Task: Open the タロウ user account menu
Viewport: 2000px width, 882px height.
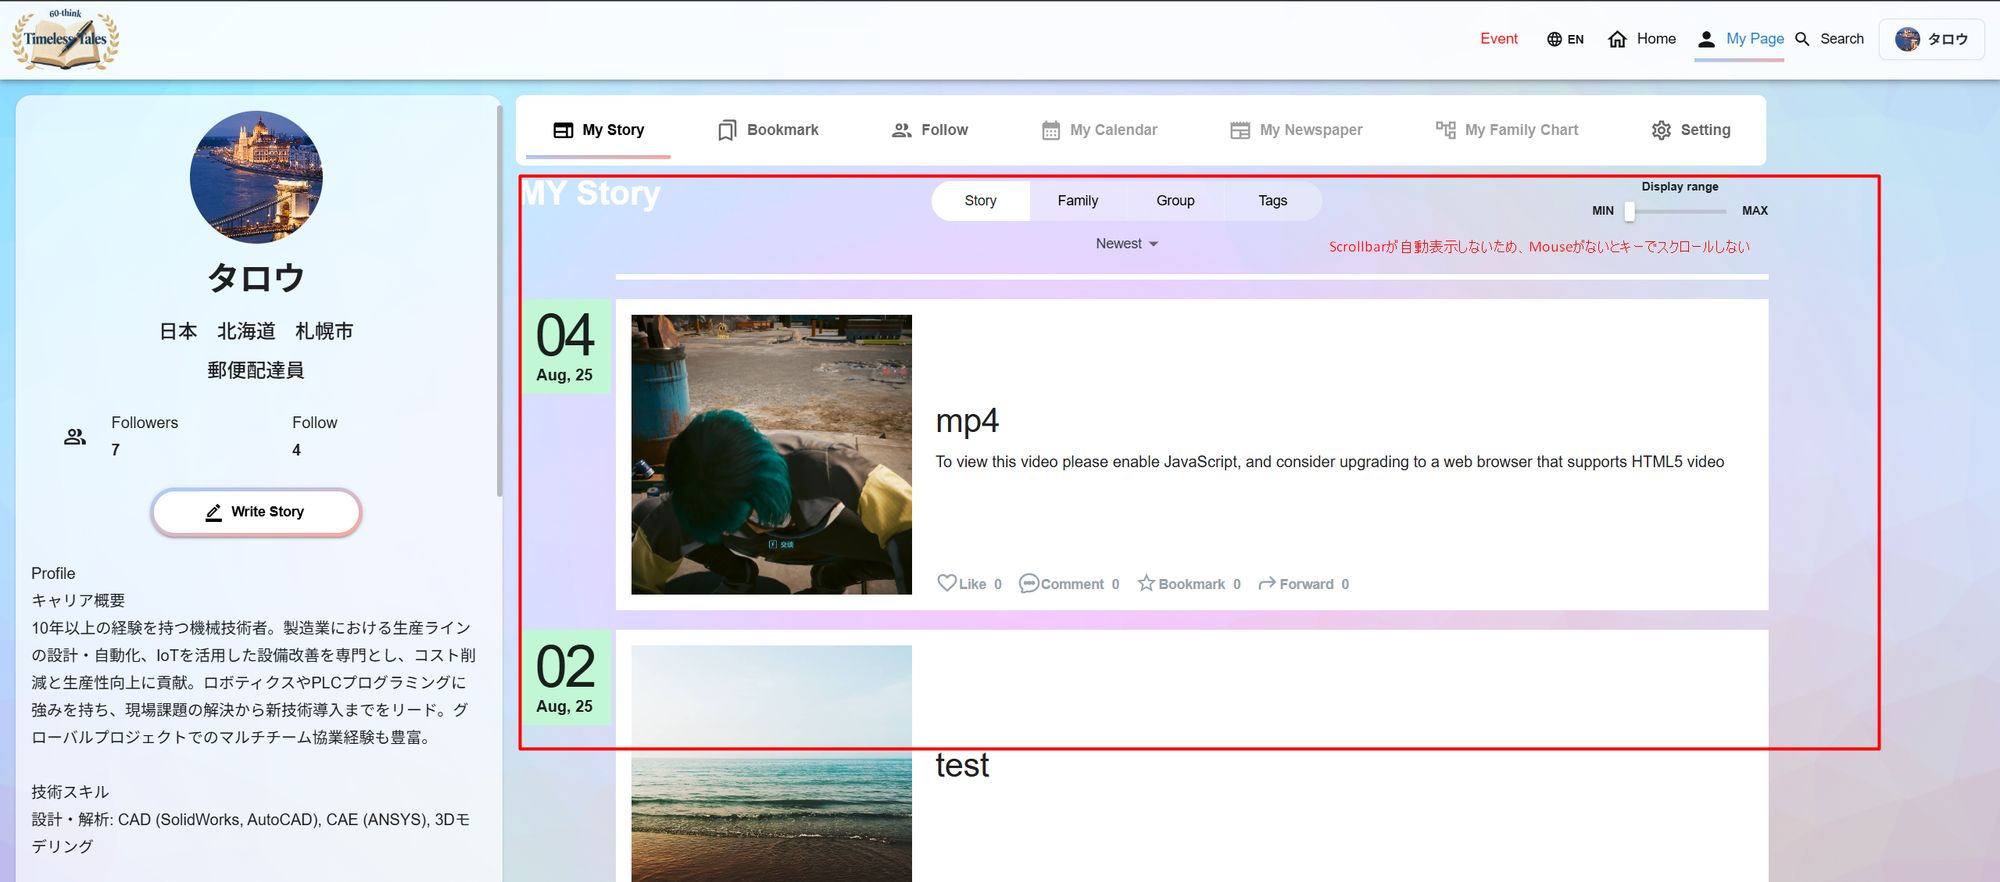Action: pyautogui.click(x=1931, y=39)
